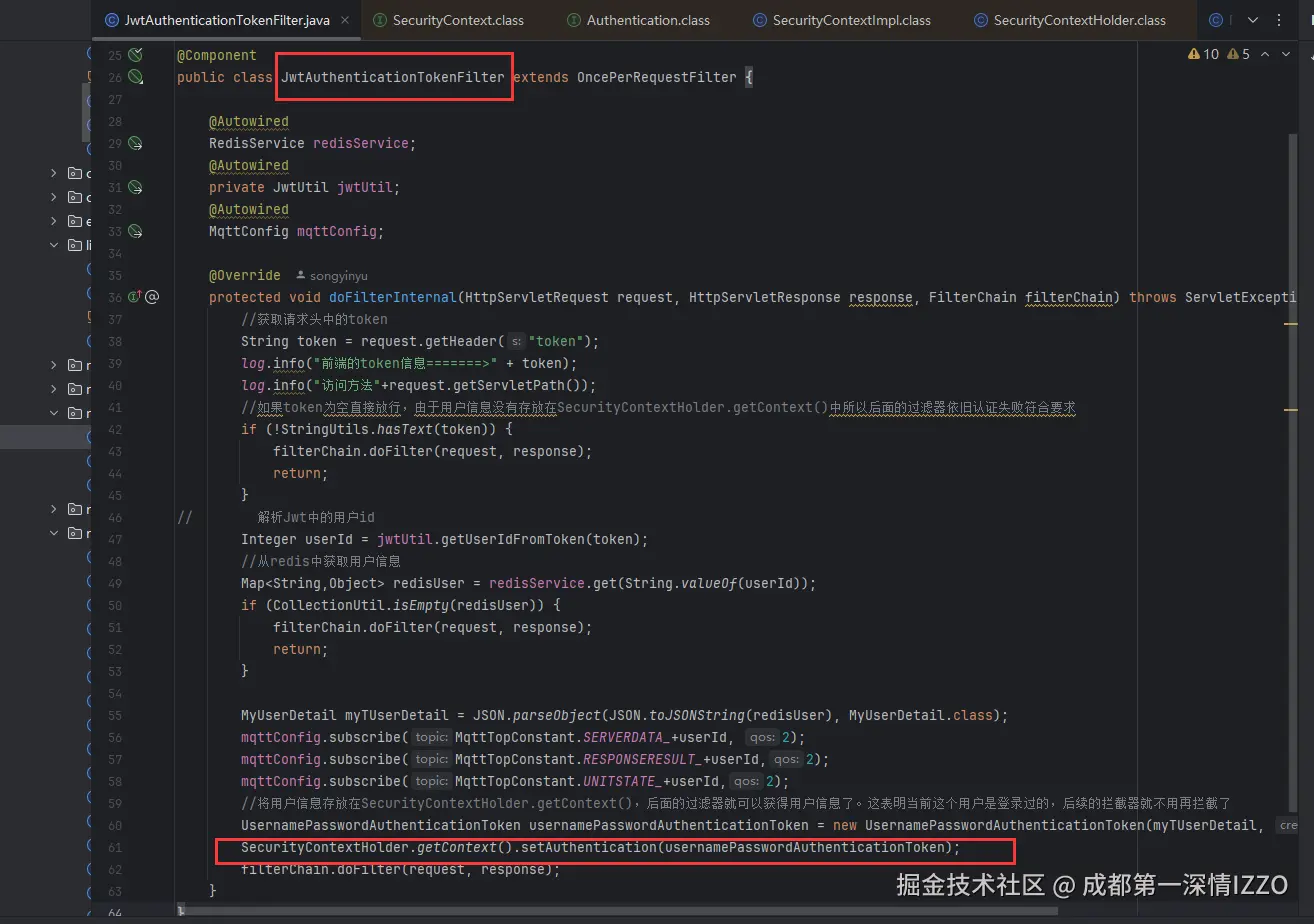This screenshot has width=1314, height=924.
Task: Collapse the 'li' folder in the project tree
Action: [54, 245]
